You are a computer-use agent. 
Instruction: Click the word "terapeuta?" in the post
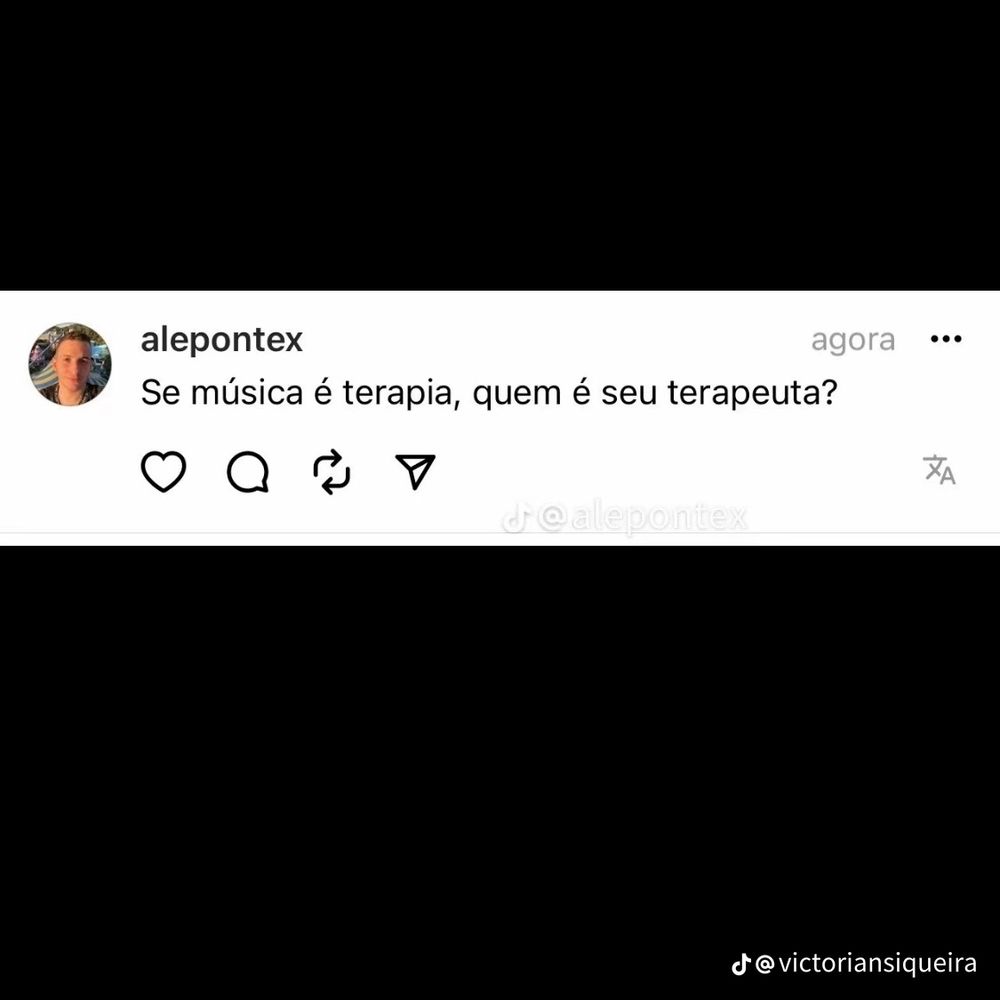(x=752, y=393)
